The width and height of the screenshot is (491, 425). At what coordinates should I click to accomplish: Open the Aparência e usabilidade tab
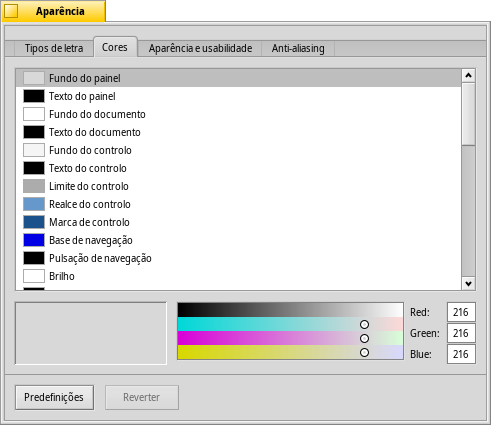[200, 48]
